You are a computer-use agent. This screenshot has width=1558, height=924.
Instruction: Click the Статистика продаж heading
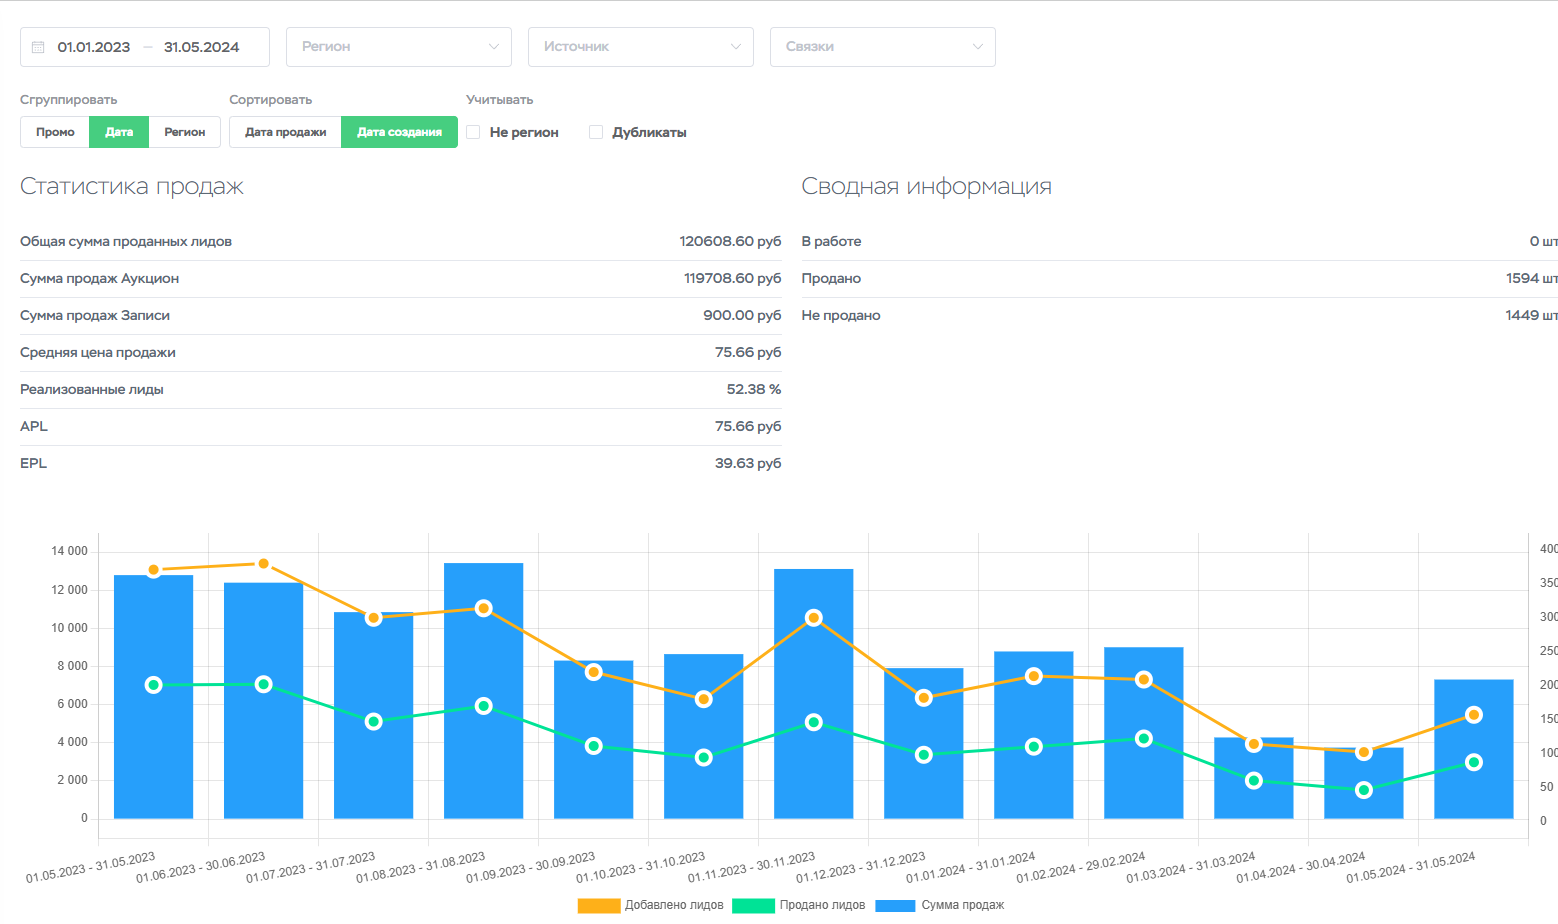click(132, 187)
